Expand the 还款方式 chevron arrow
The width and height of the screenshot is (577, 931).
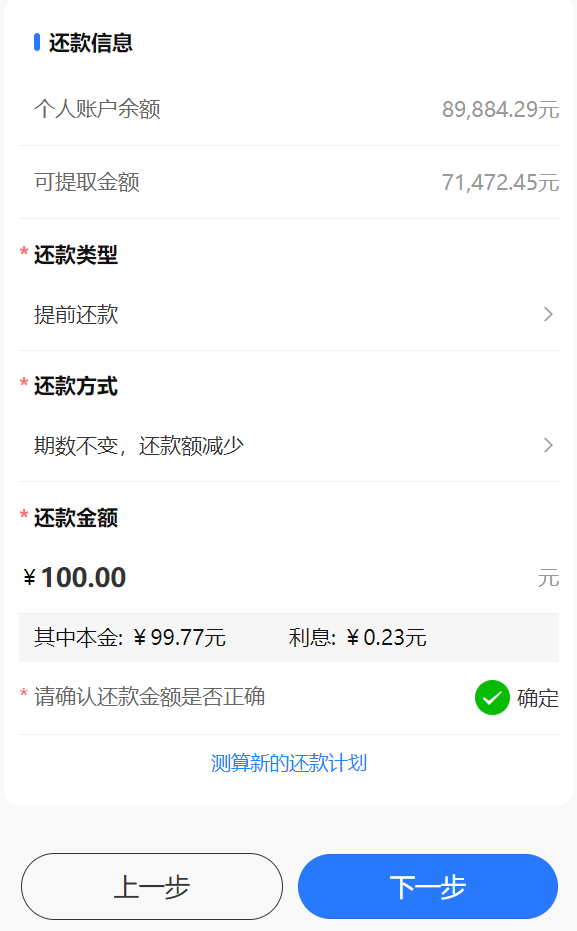[x=549, y=445]
